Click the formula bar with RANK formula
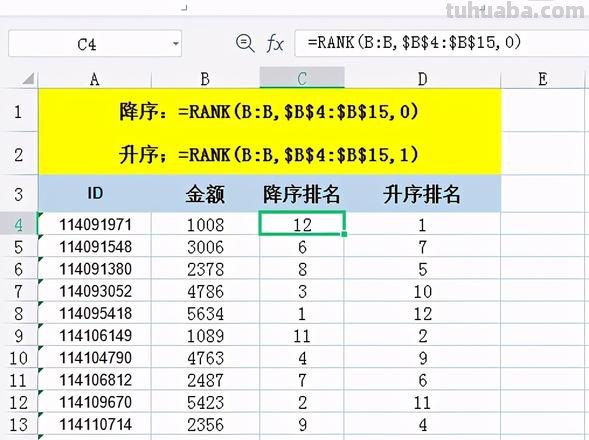 [442, 43]
